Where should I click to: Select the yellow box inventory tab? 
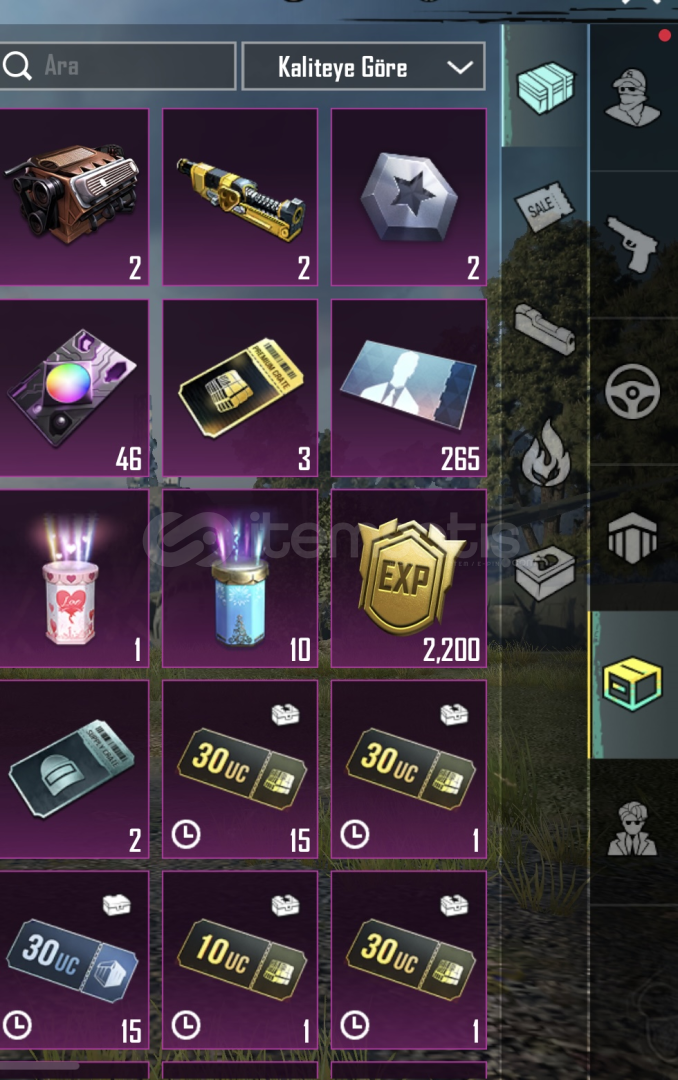click(632, 684)
